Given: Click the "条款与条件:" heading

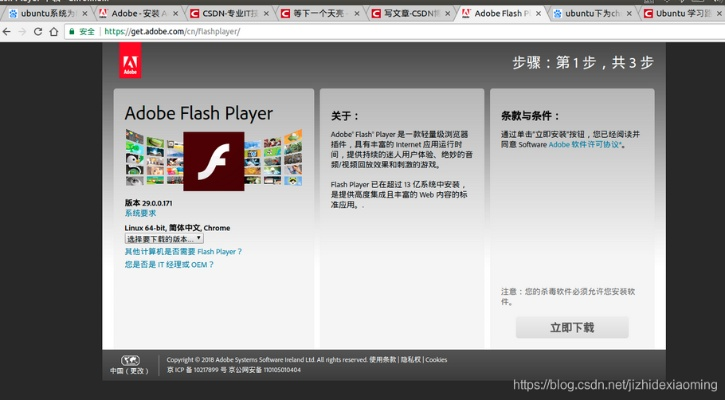Looking at the screenshot, I should pyautogui.click(x=530, y=116).
